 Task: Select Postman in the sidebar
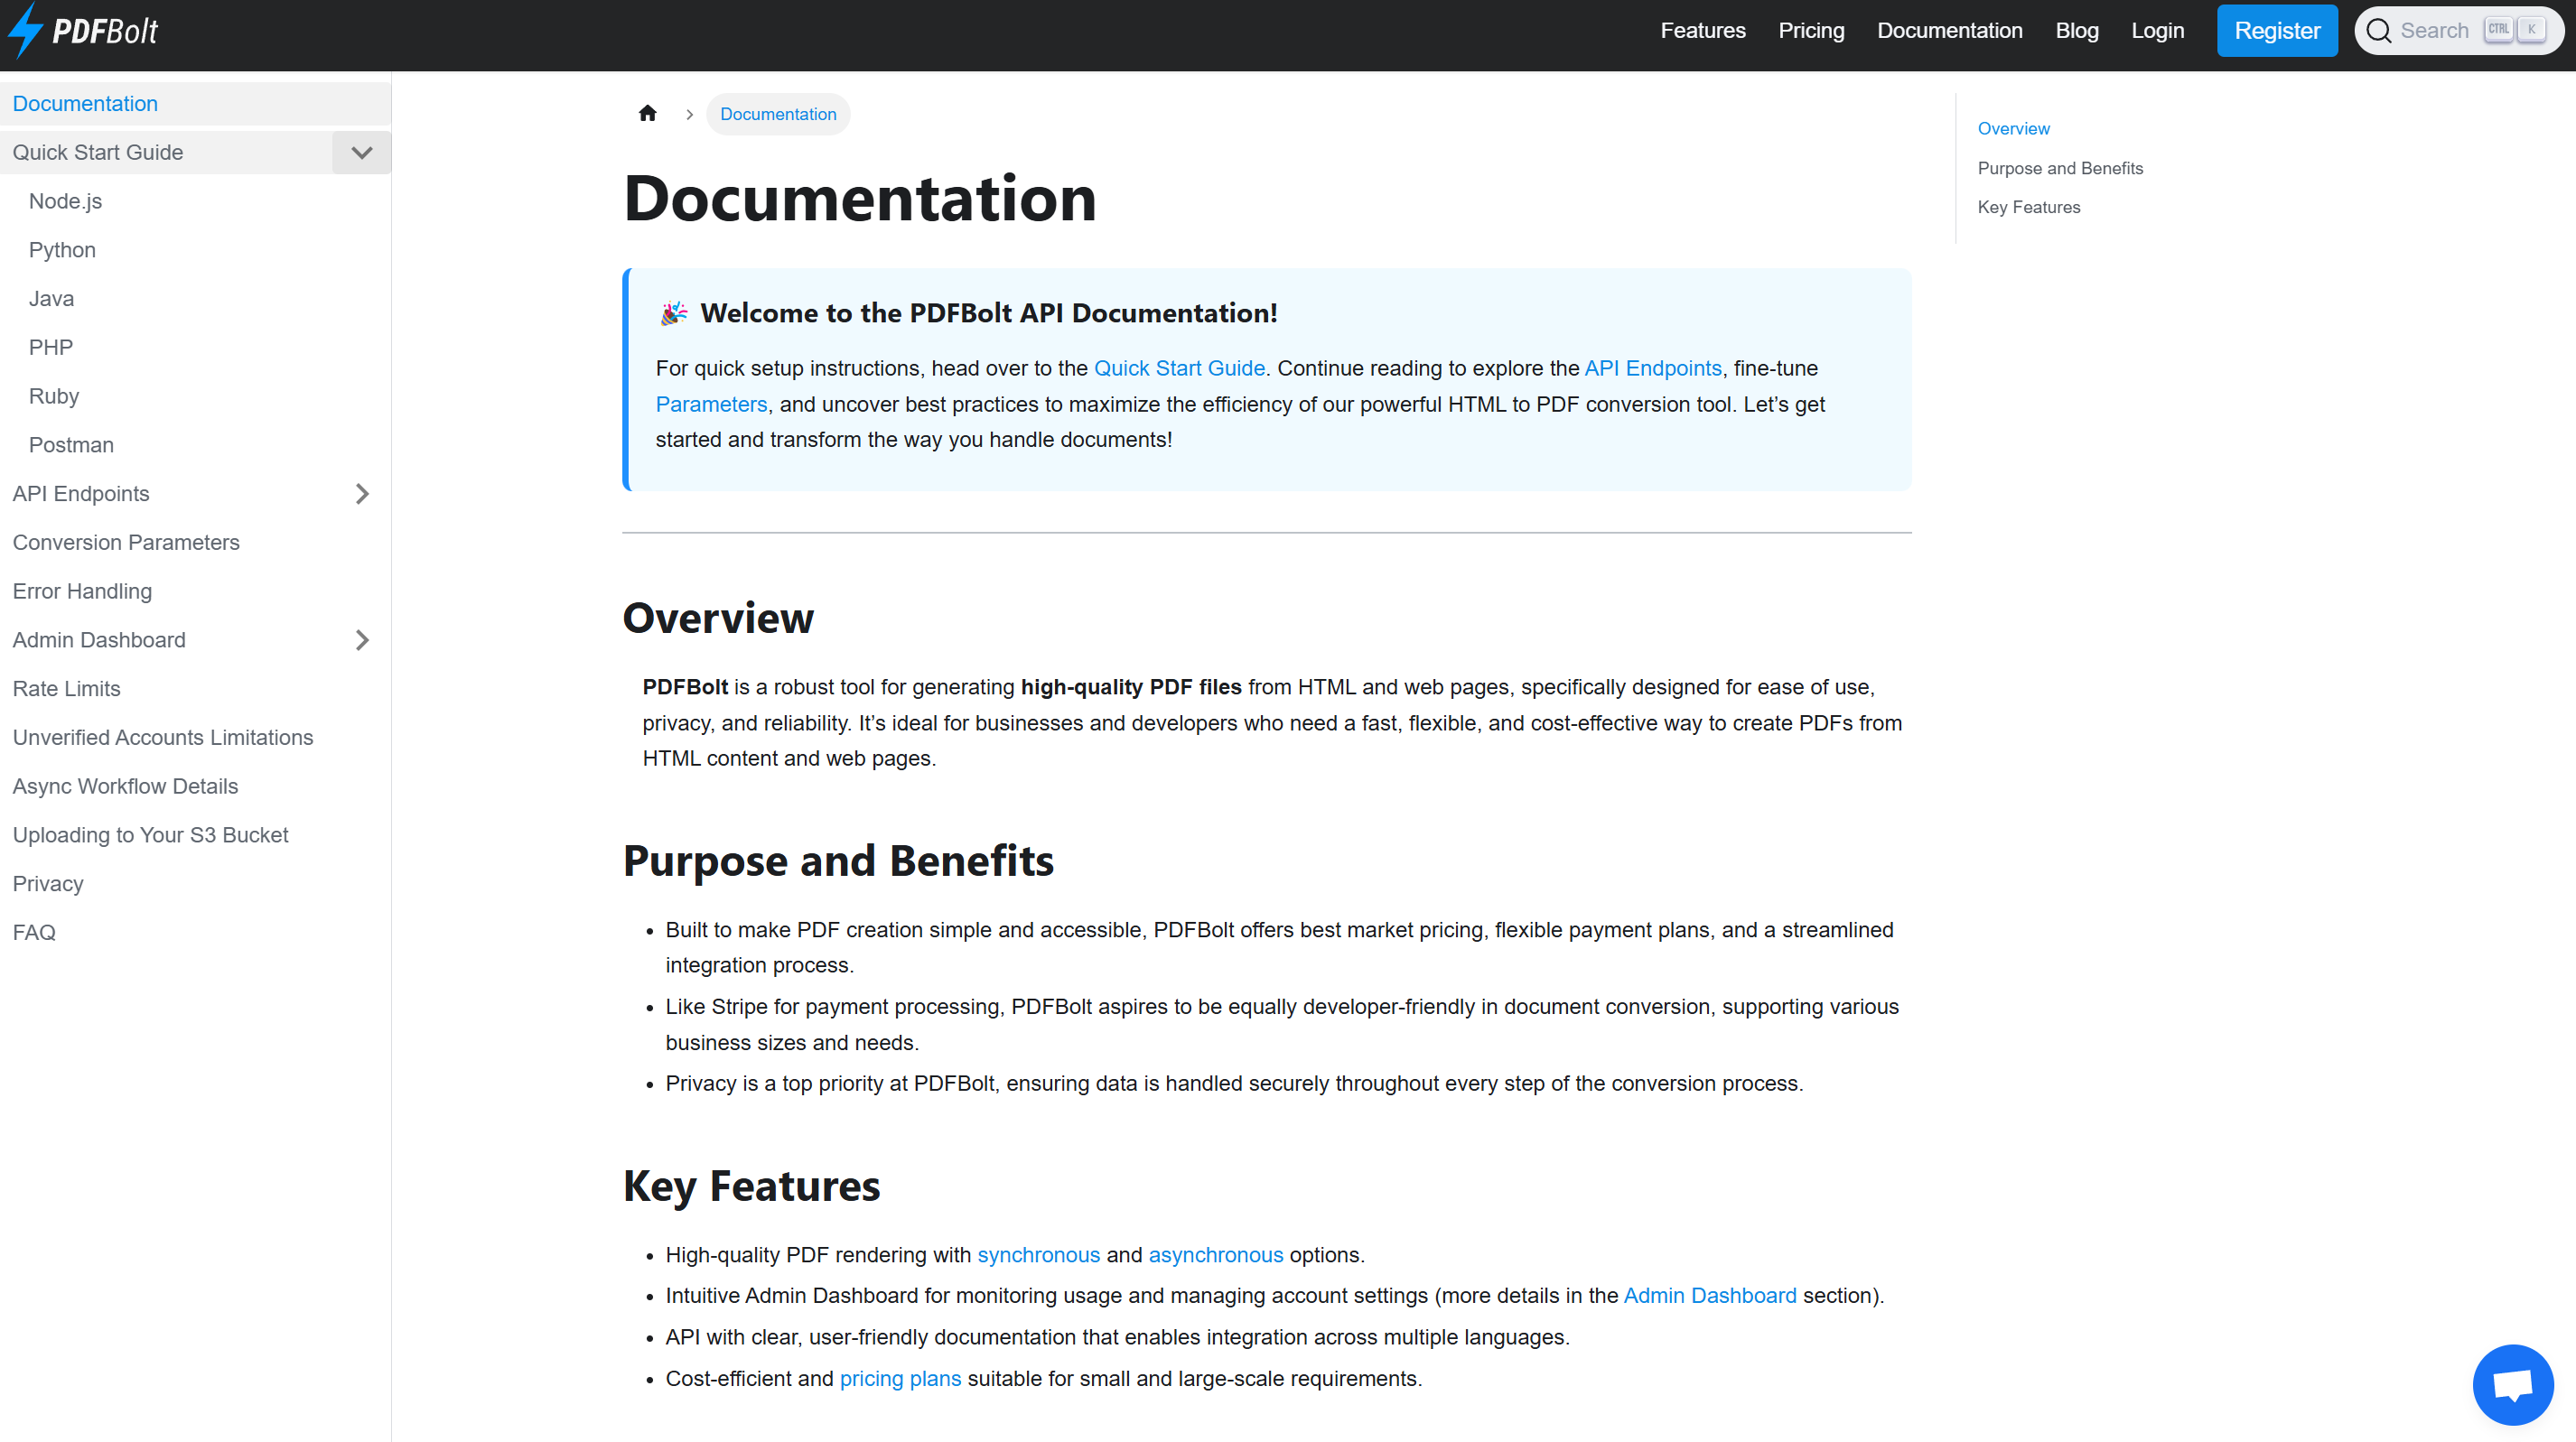(71, 445)
